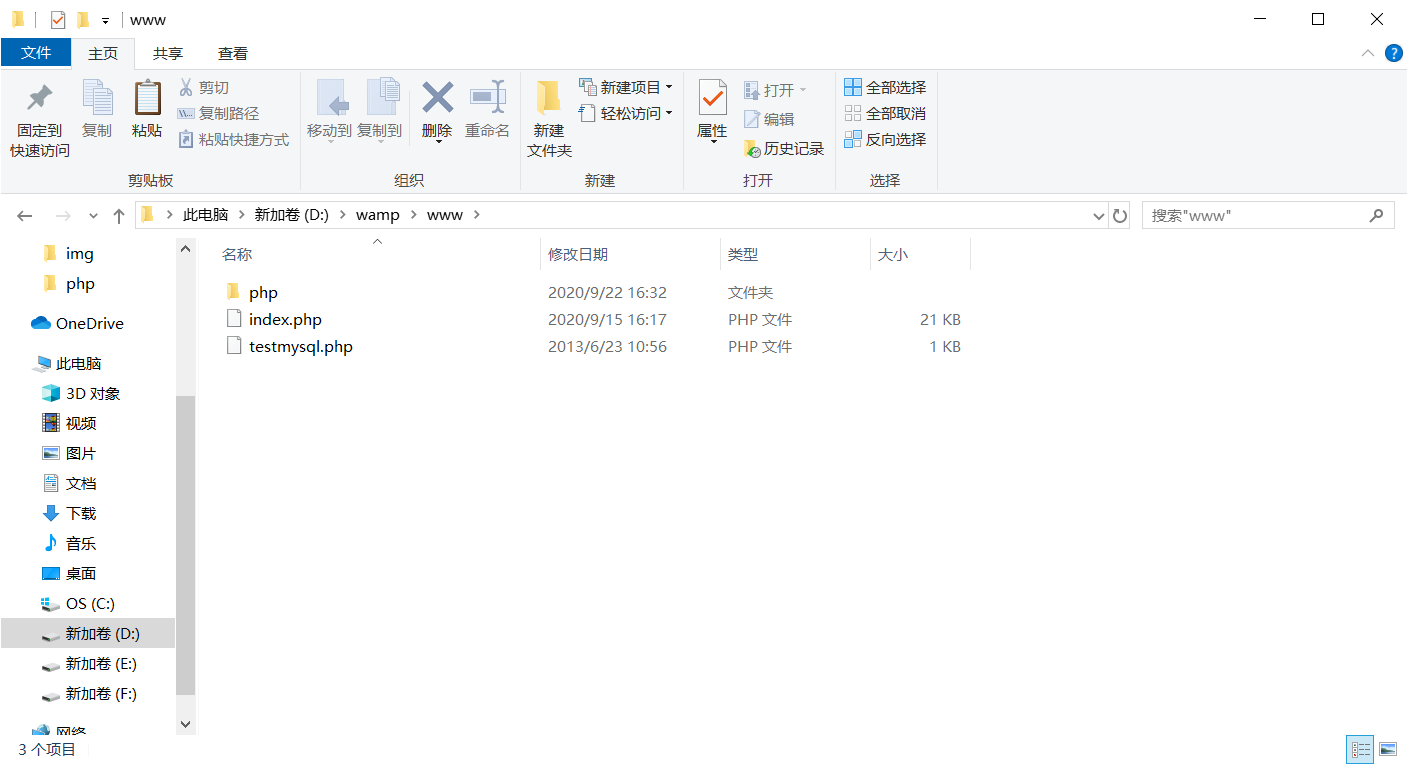
Task: Open the Recent locations dropdown arrow
Action: (93, 216)
